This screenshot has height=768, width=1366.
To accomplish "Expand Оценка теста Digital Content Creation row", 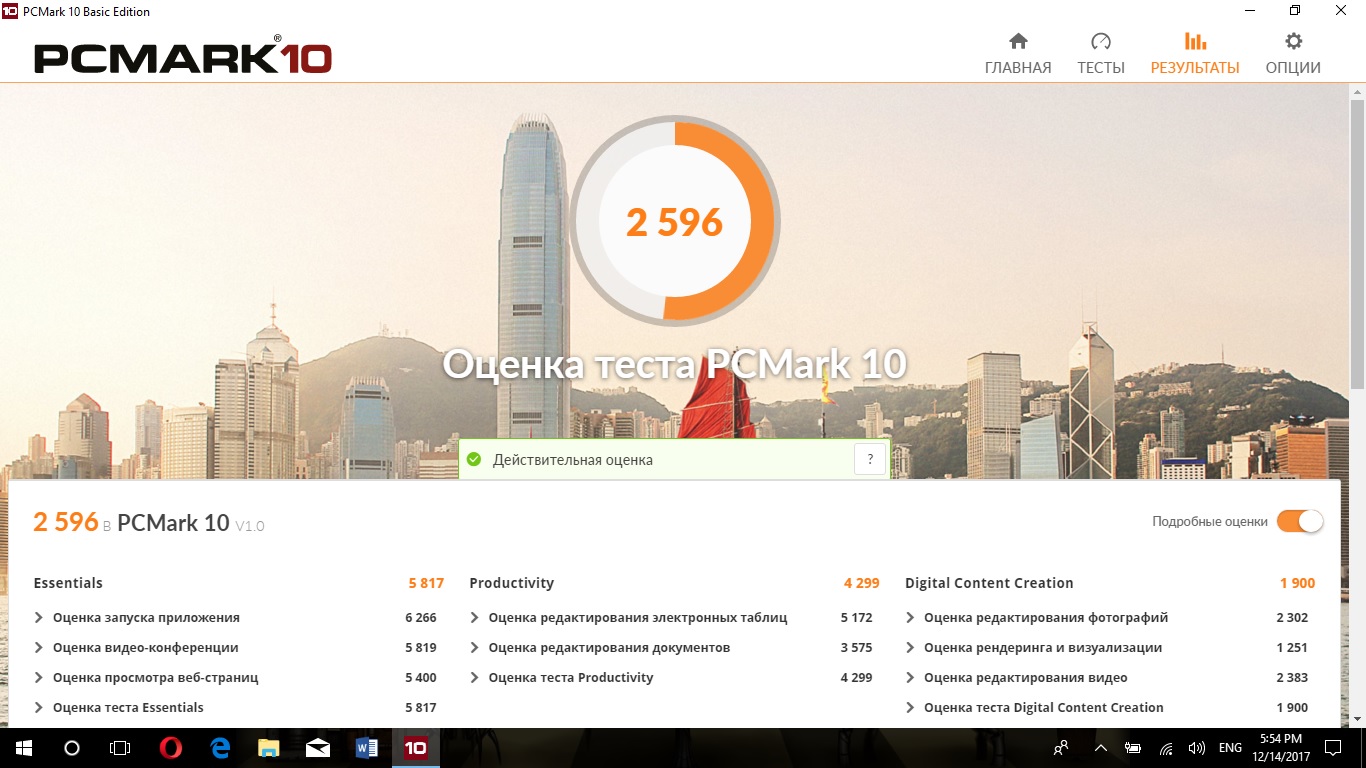I will tap(1107, 707).
